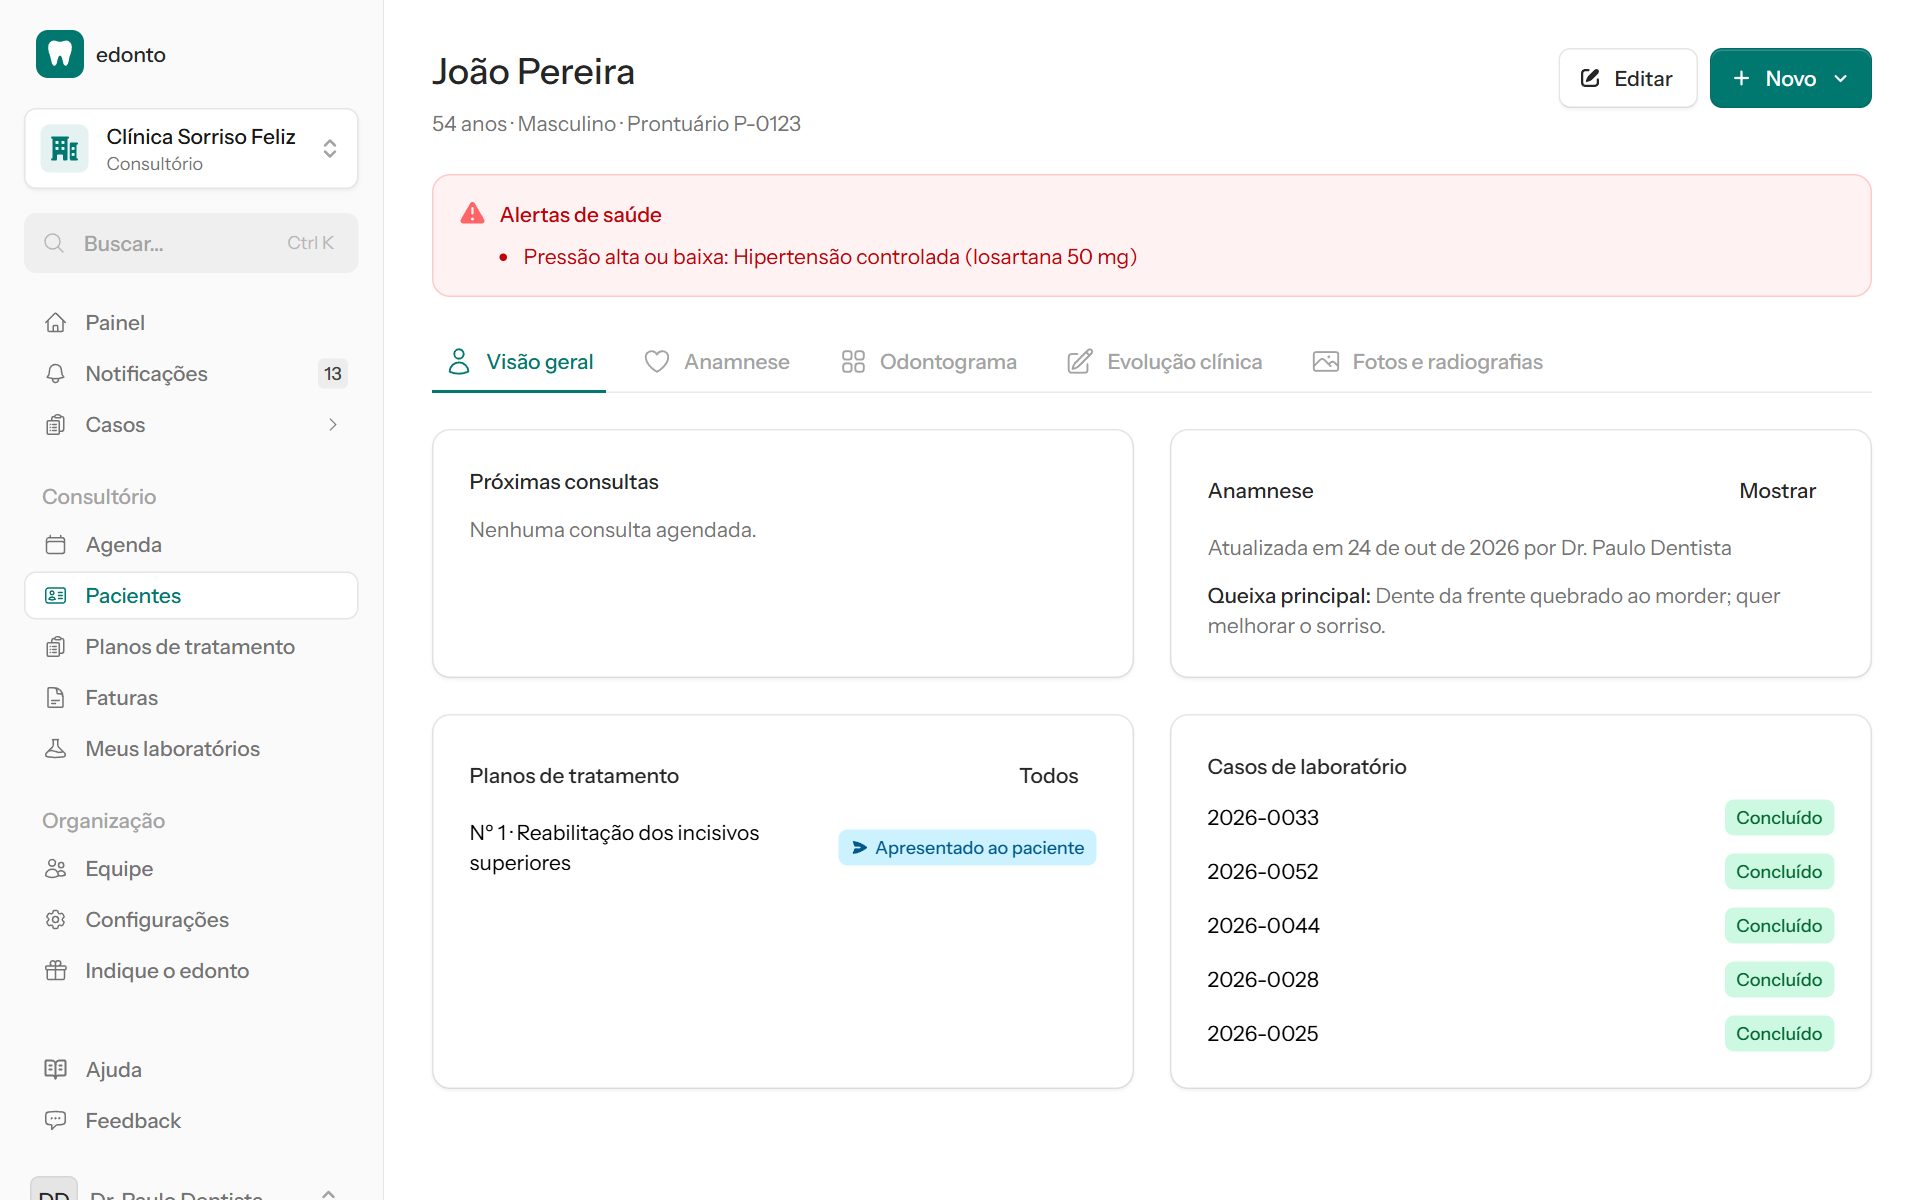Click the Agenda calendar icon
This screenshot has height=1200, width=1920.
tap(56, 545)
